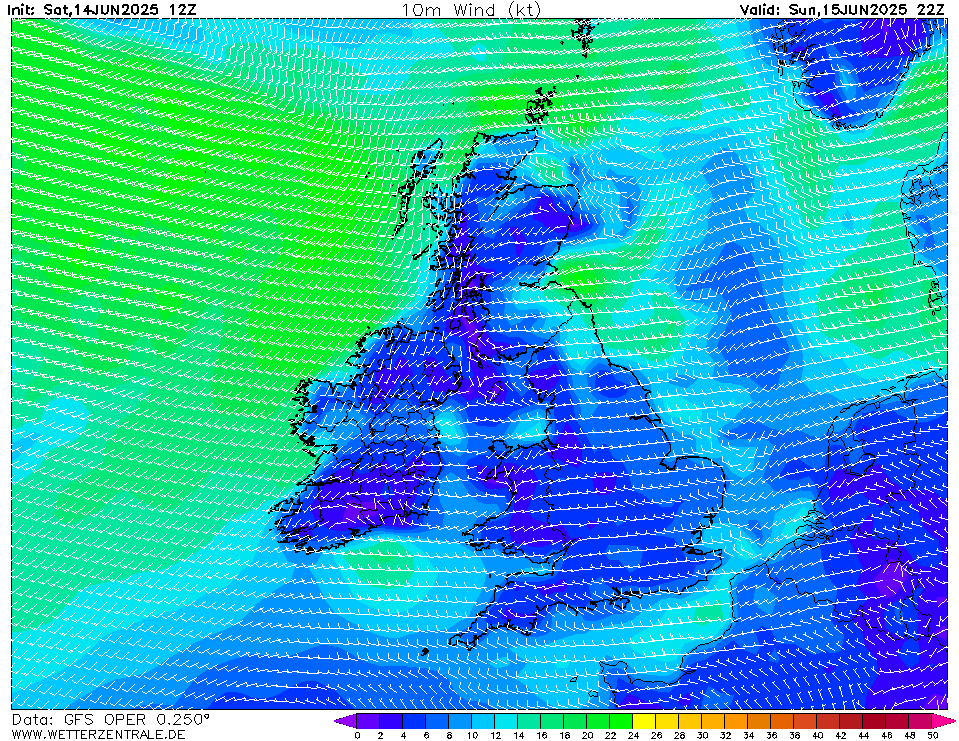Viewport: 959px width, 741px height.
Task: Click the yellow 24–26 kt legend swatch
Action: (644, 721)
